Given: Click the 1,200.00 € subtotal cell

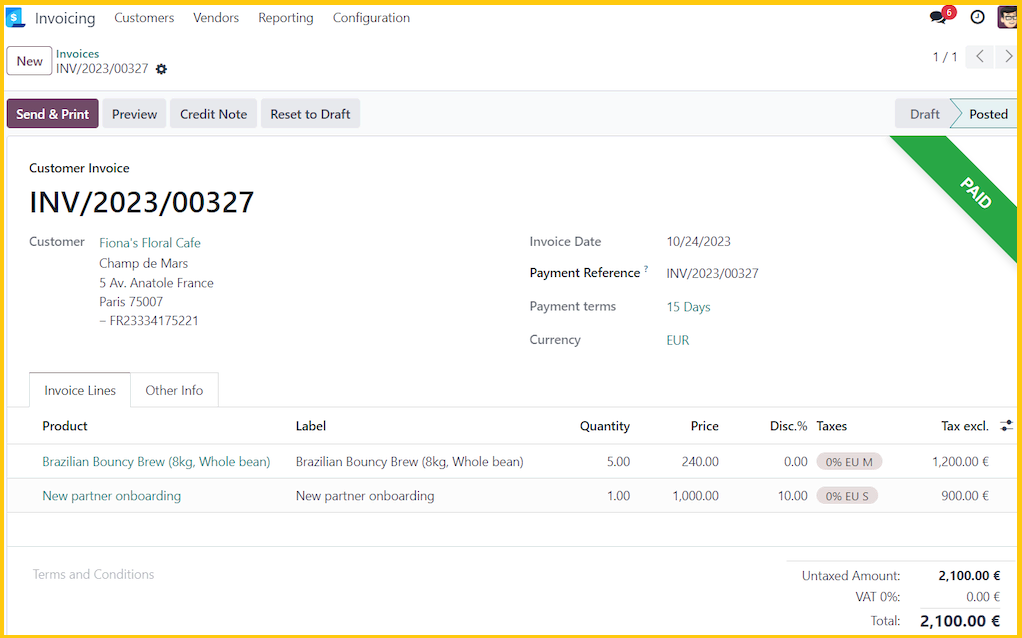Looking at the screenshot, I should click(960, 461).
